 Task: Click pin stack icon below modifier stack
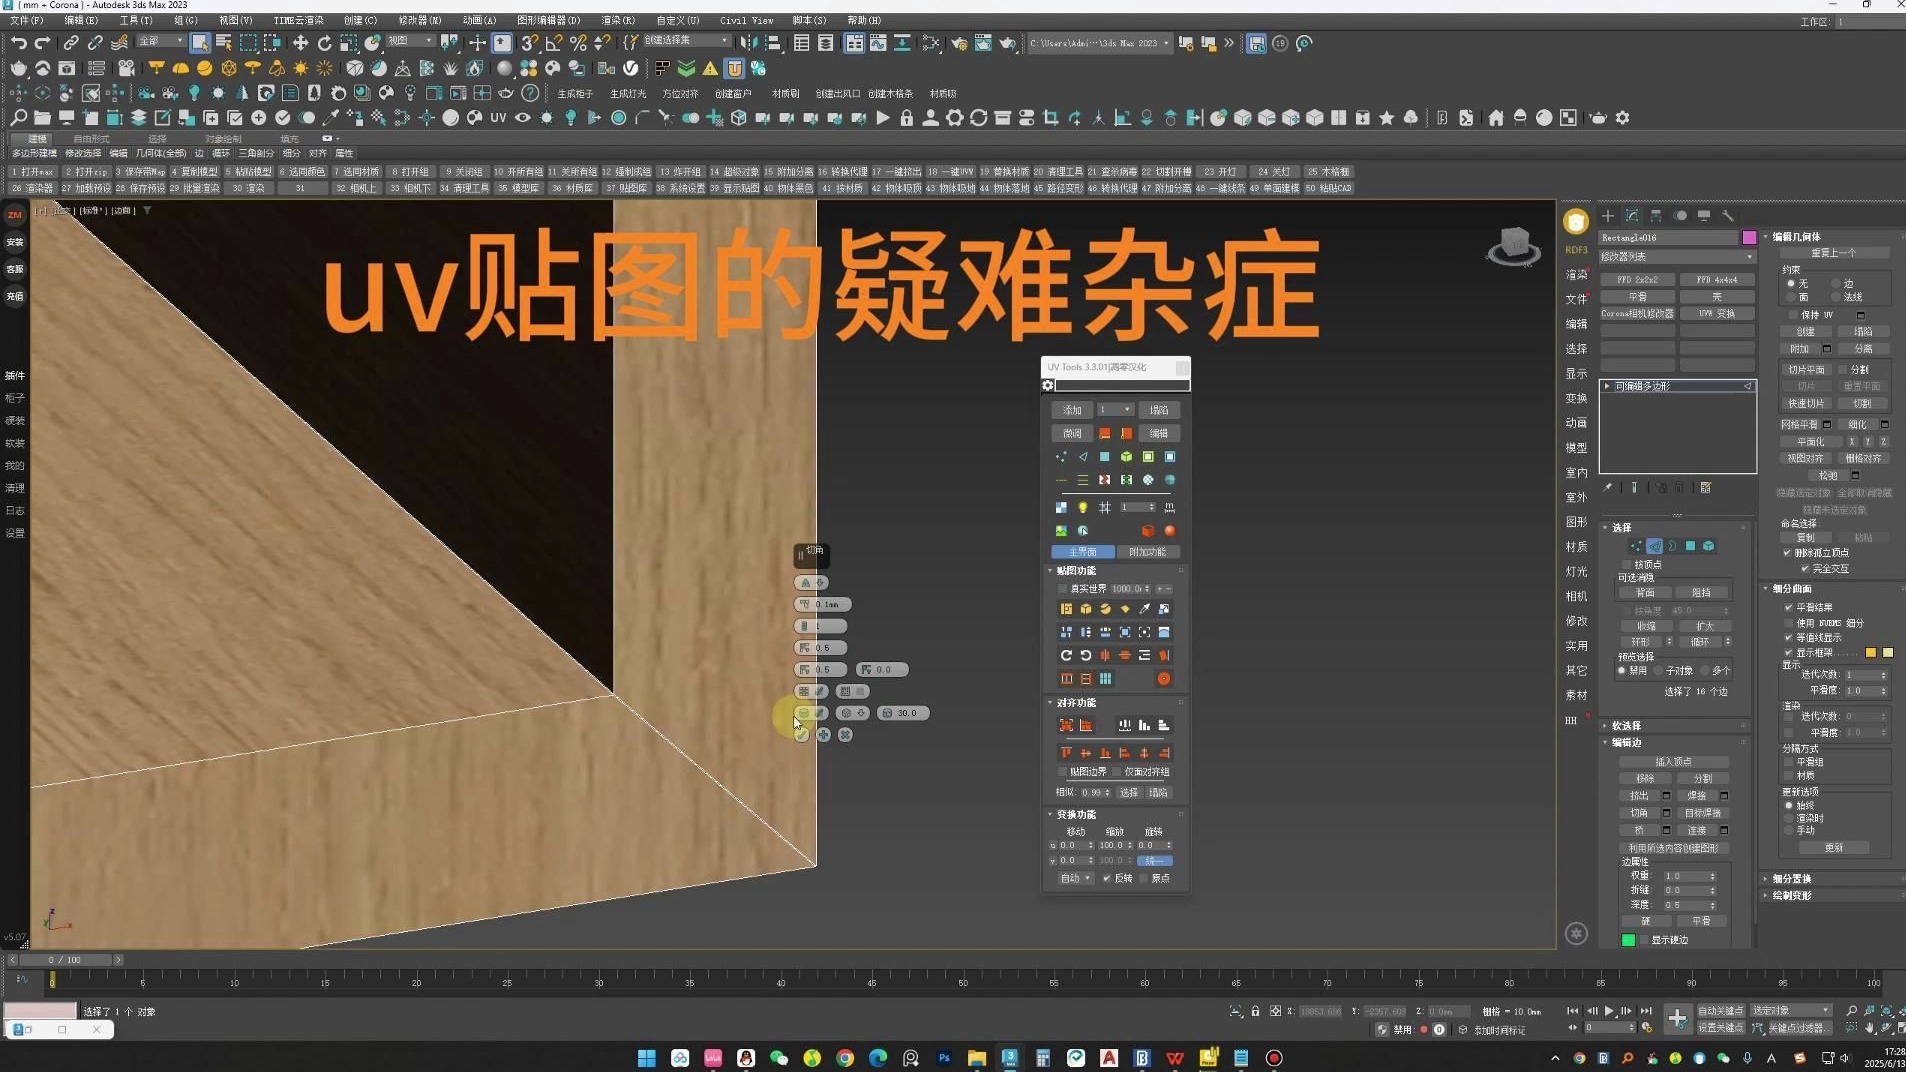1608,488
